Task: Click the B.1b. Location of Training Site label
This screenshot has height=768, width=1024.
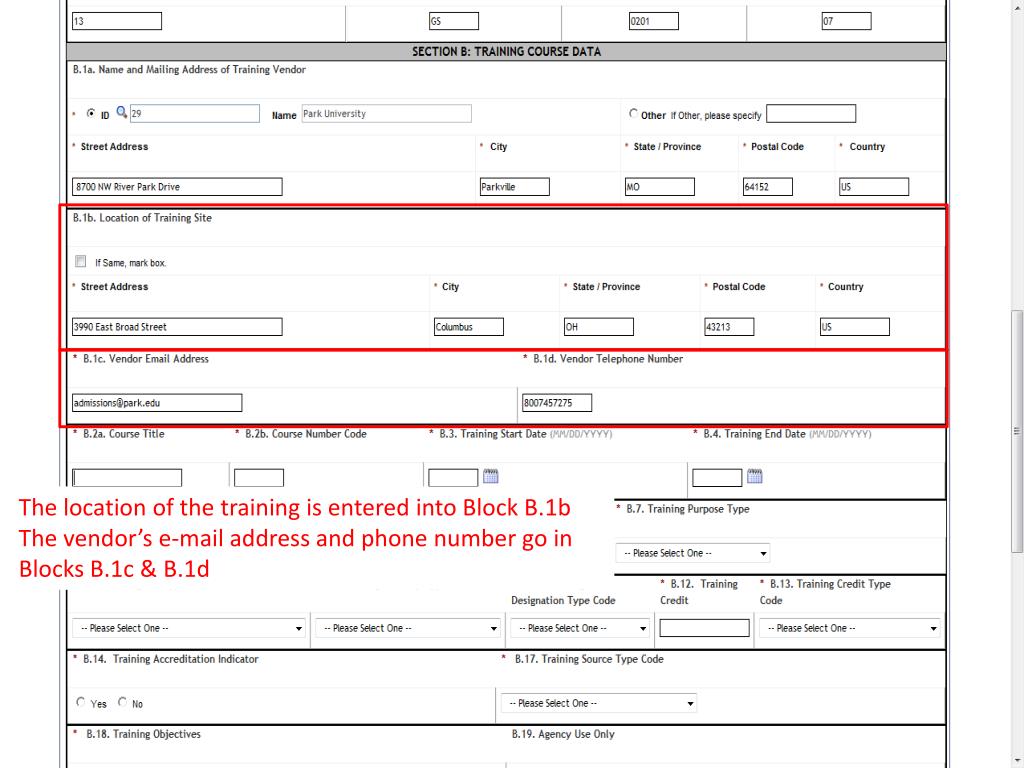Action: [142, 218]
